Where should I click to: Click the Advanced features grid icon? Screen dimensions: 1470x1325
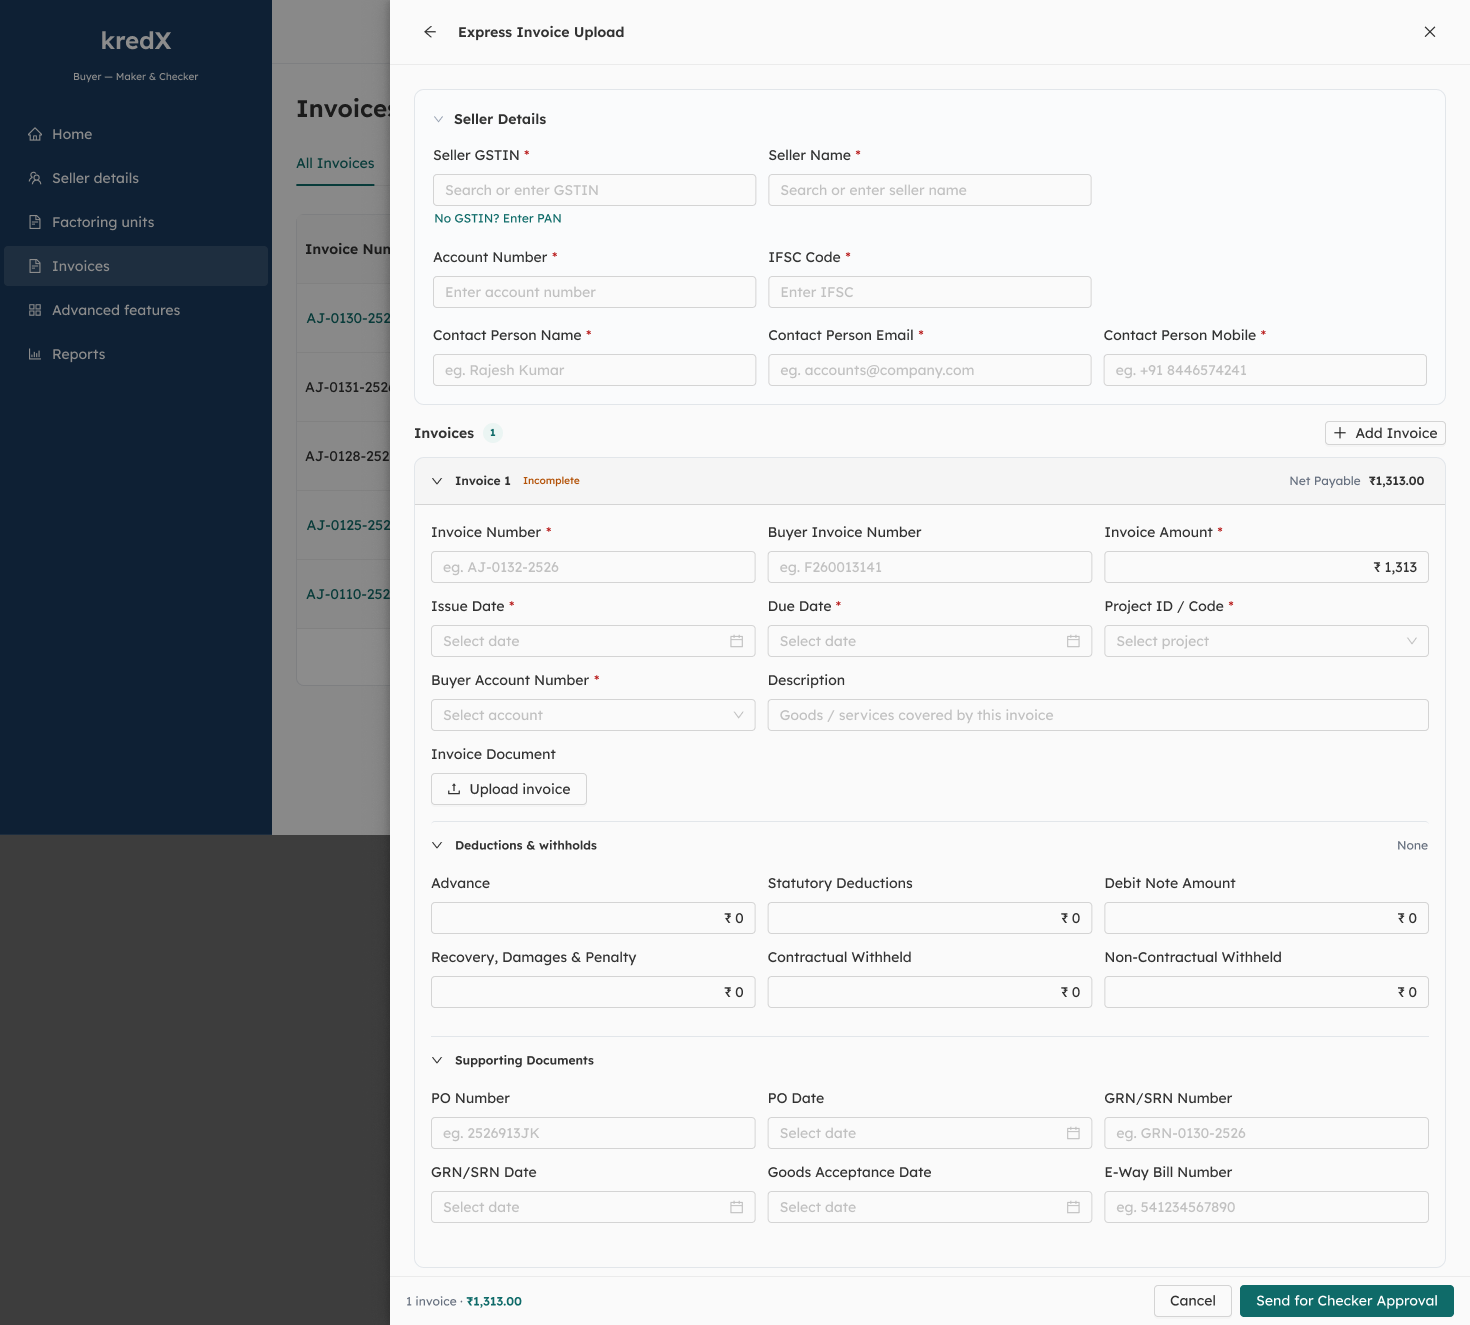click(35, 310)
